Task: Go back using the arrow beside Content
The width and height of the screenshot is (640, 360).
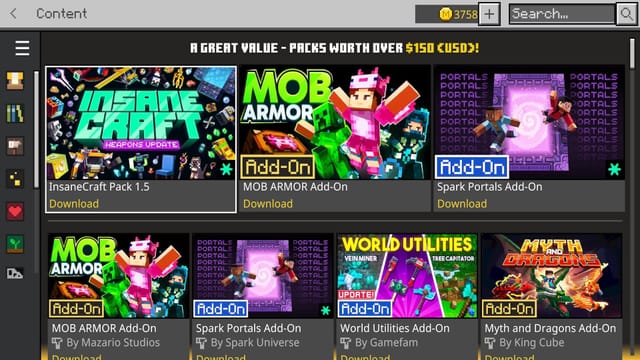Action: [13, 13]
